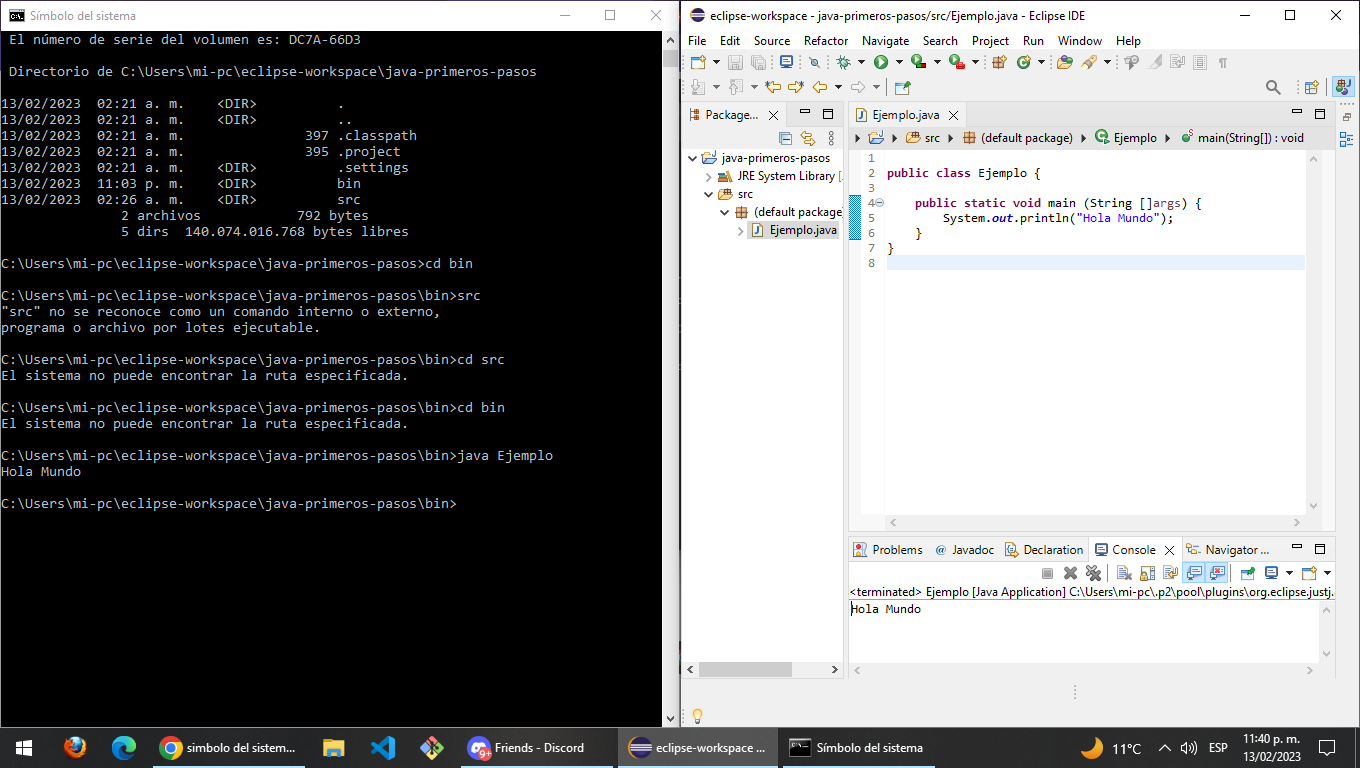This screenshot has height=768, width=1360.
Task: Switch to the Declaration tab
Action: point(1044,550)
